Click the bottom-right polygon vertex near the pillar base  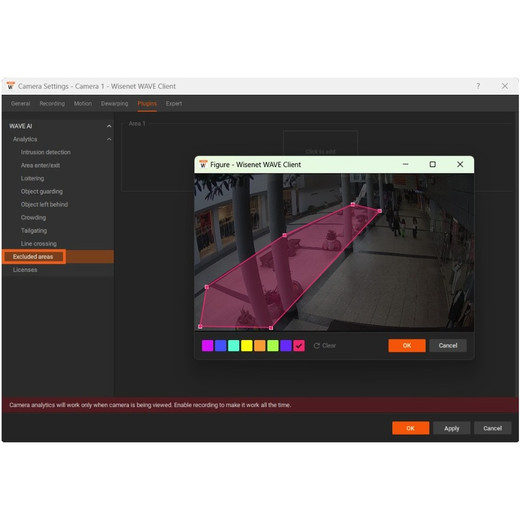coord(271,328)
